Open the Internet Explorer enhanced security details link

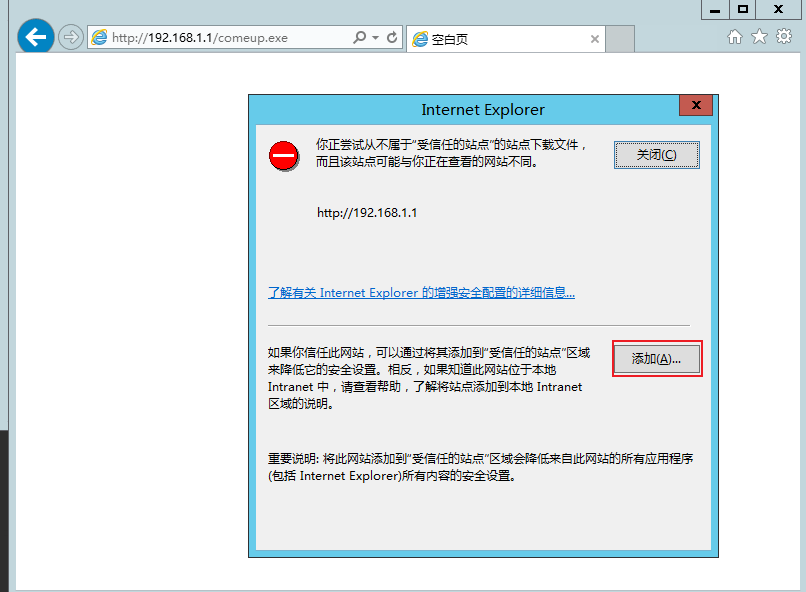[421, 293]
